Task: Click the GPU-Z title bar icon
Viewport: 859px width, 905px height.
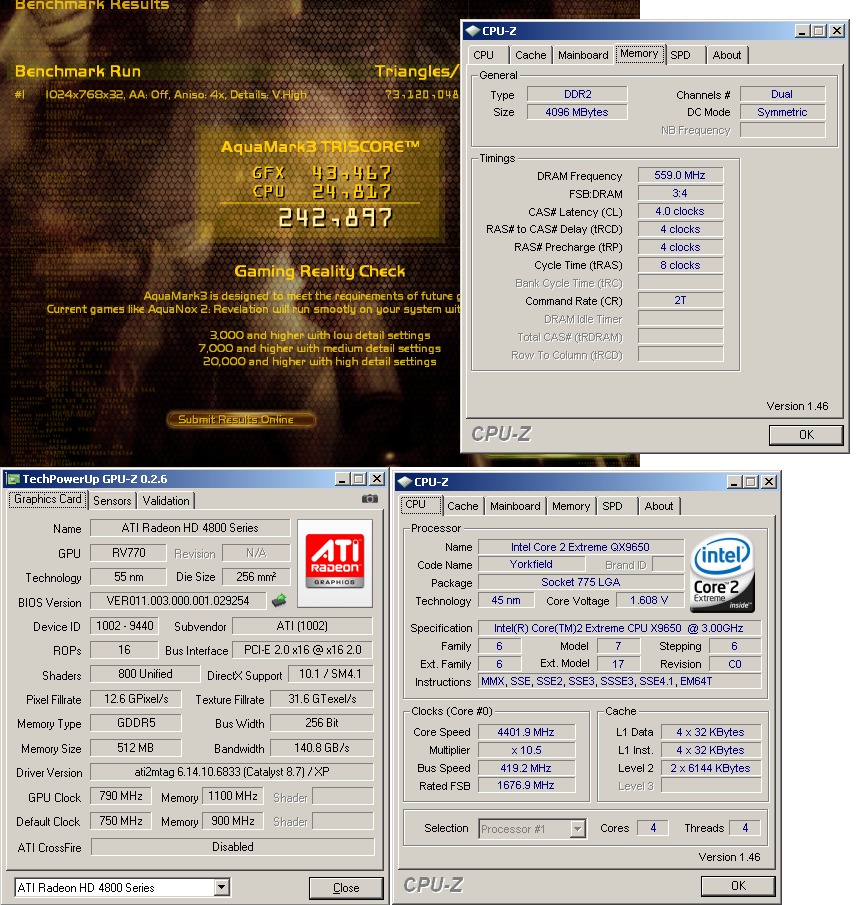Action: (x=13, y=479)
